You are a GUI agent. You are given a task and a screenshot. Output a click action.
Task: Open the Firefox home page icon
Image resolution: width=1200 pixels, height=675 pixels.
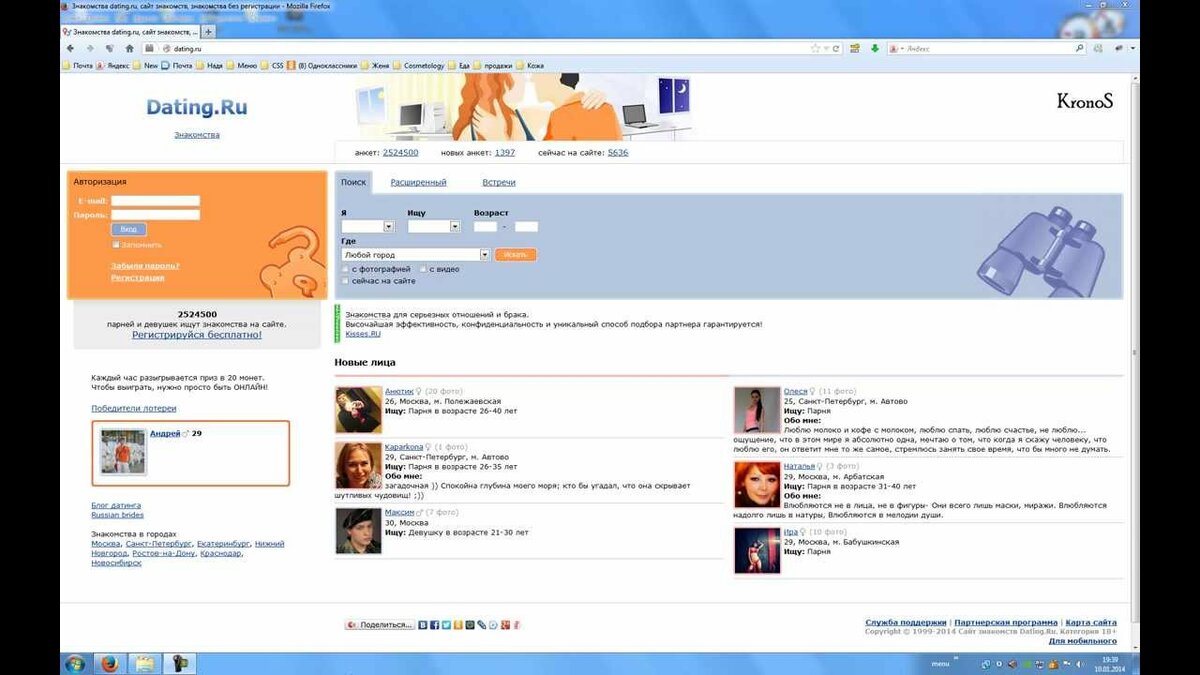click(129, 48)
